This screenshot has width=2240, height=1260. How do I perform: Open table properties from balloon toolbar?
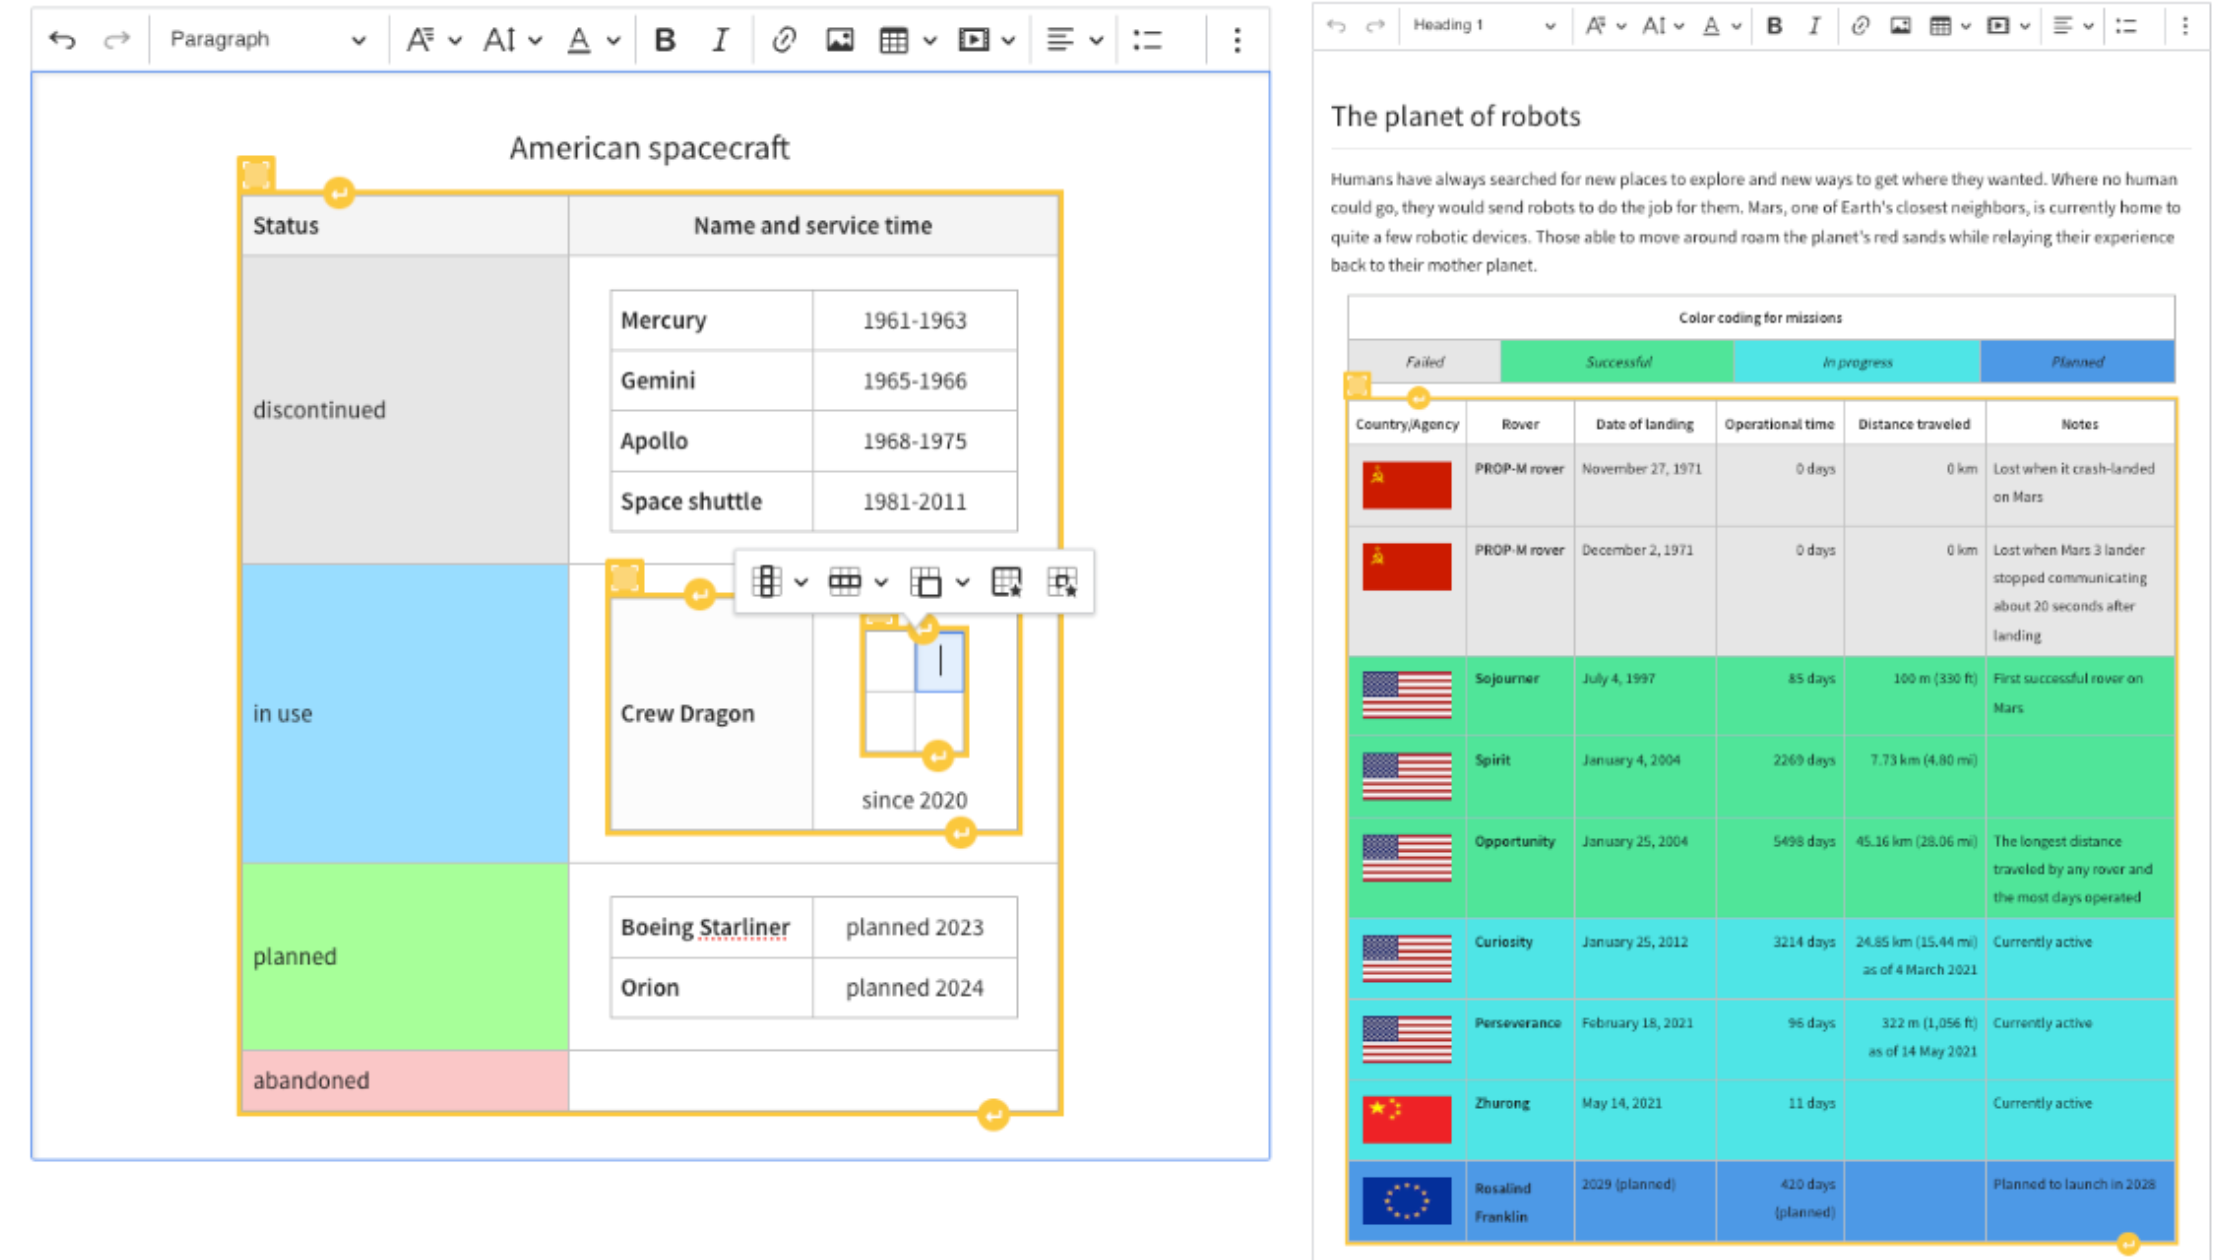point(1006,581)
